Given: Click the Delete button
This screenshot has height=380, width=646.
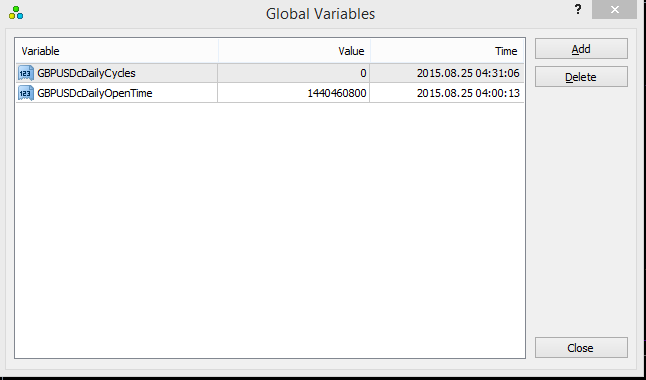Looking at the screenshot, I should [581, 77].
